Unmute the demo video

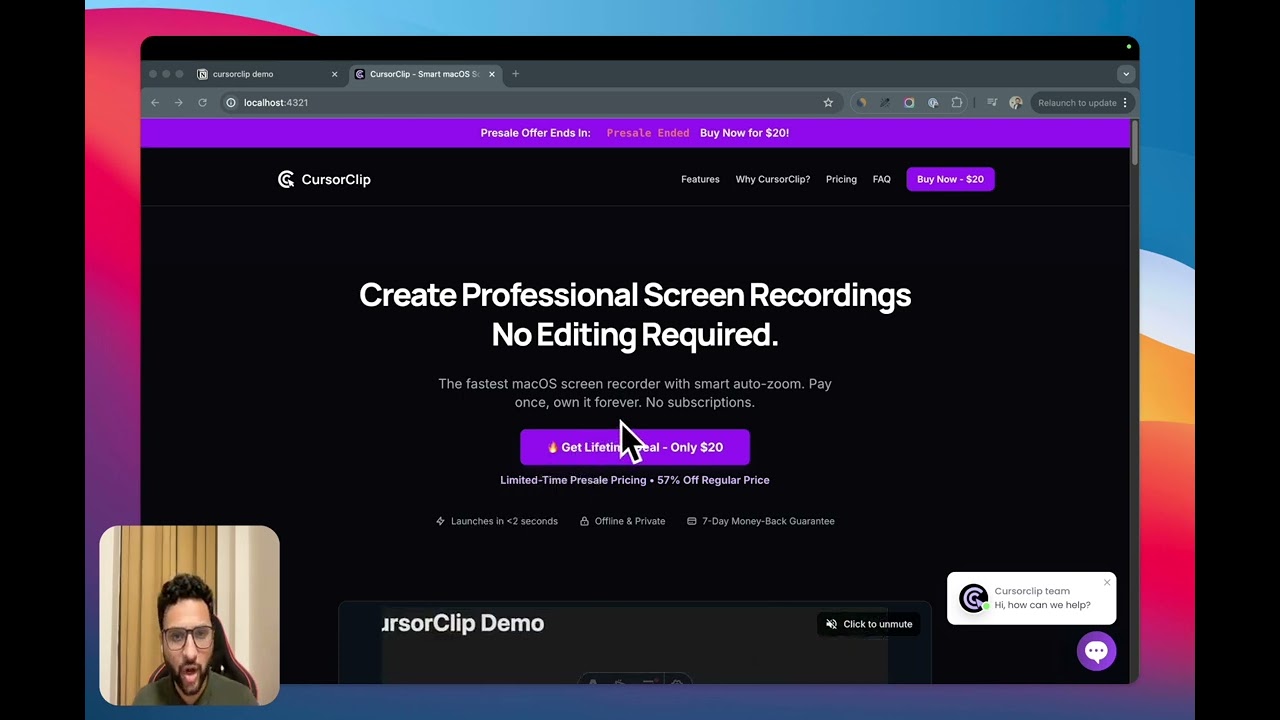click(868, 624)
